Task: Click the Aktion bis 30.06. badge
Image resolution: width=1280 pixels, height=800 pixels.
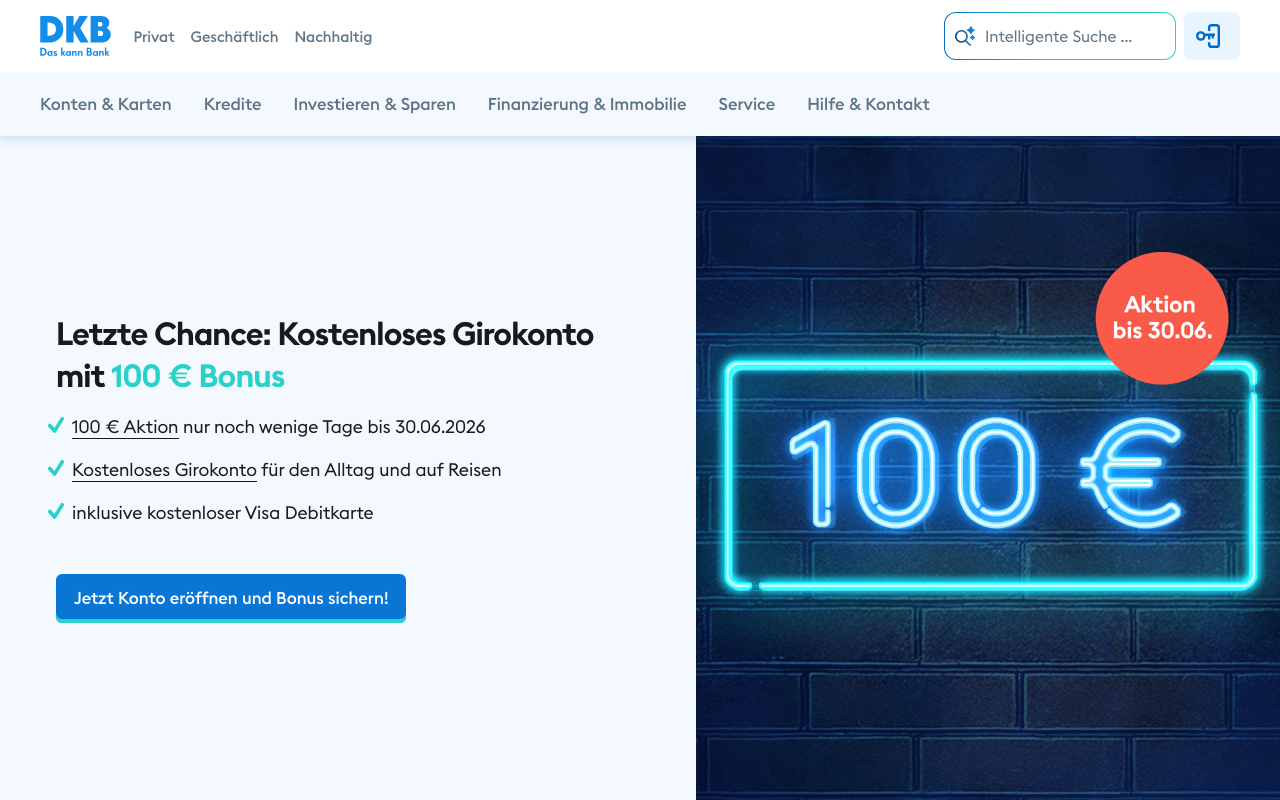Action: 1161,318
